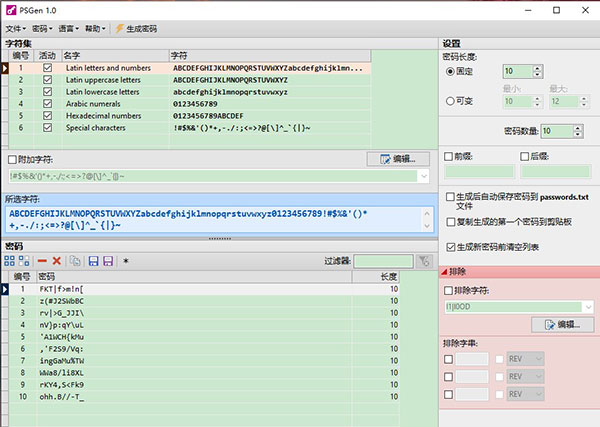The height and width of the screenshot is (427, 600).
Task: Click the first blue save disk icon
Action: click(93, 261)
